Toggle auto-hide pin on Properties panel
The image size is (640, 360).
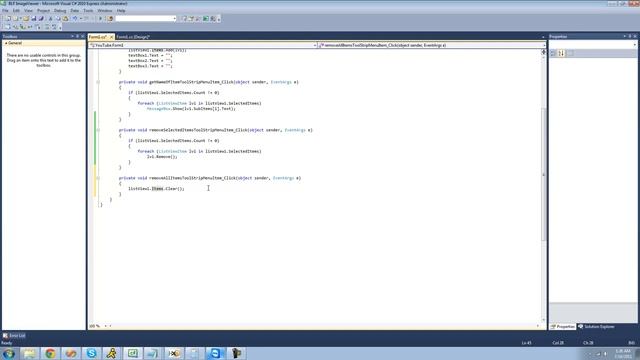[x=630, y=36]
